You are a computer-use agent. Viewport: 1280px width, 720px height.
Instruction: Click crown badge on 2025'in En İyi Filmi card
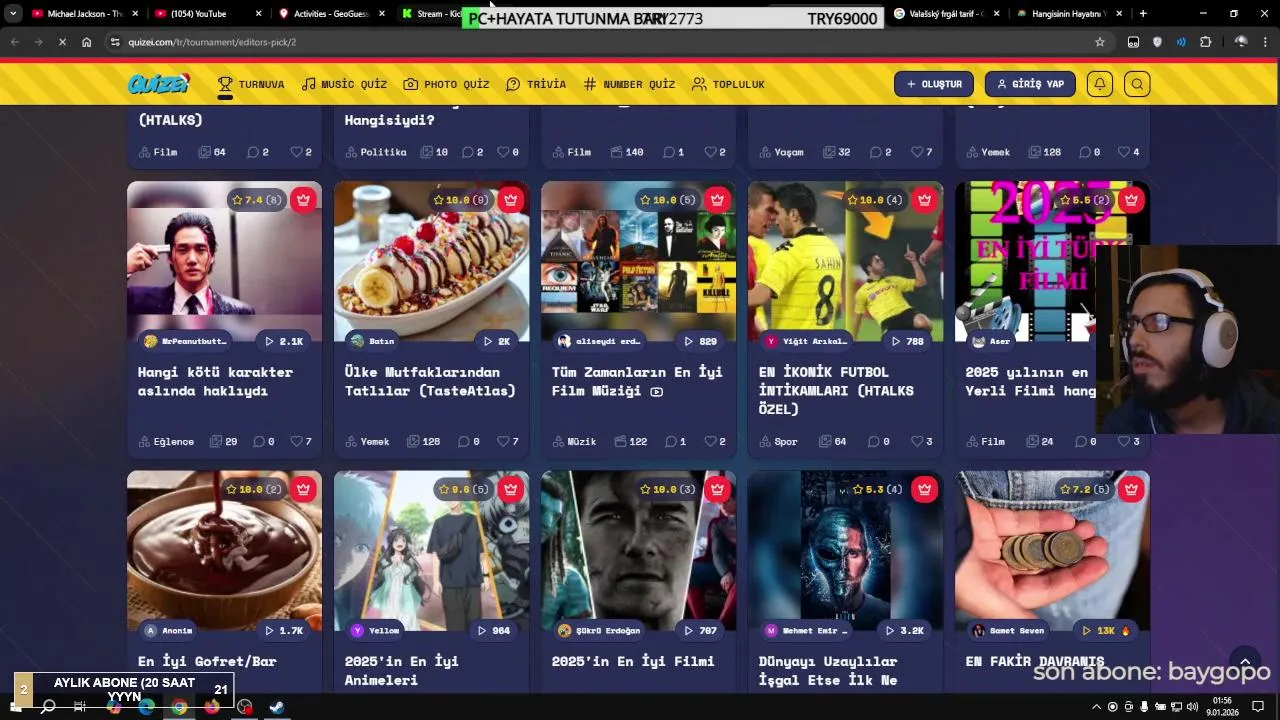click(x=717, y=489)
